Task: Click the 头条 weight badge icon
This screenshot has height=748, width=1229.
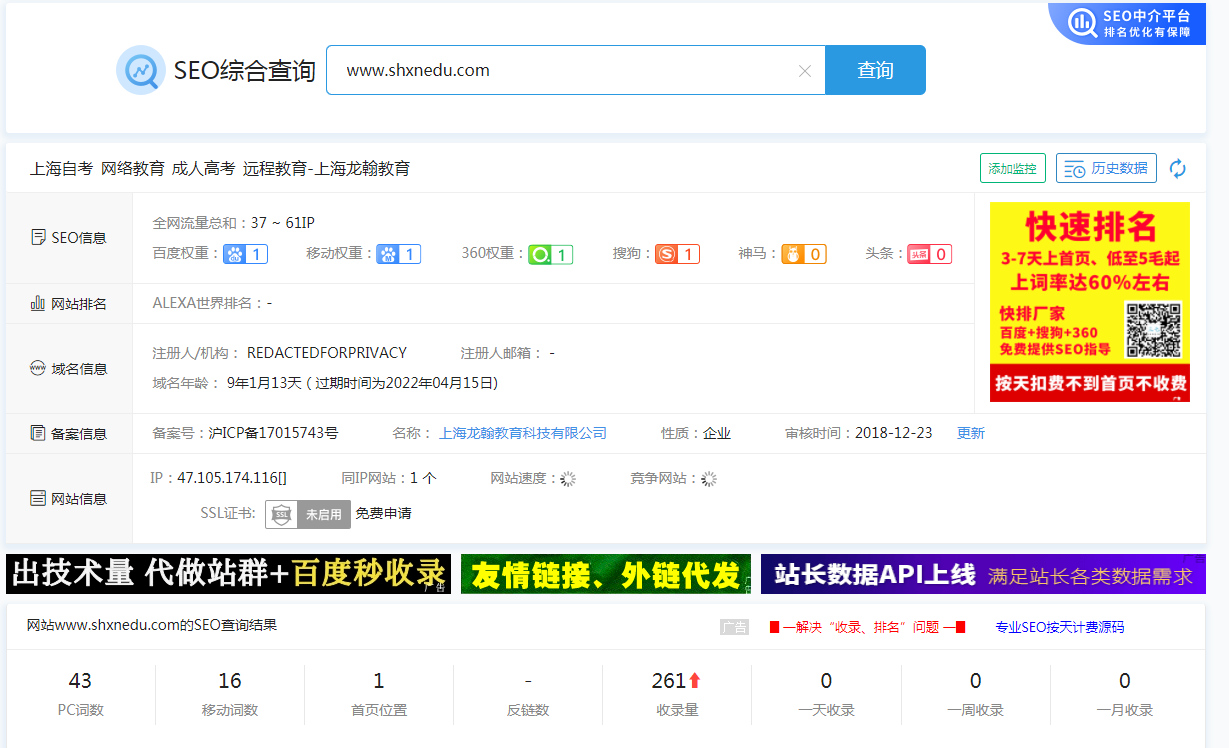Action: 919,254
